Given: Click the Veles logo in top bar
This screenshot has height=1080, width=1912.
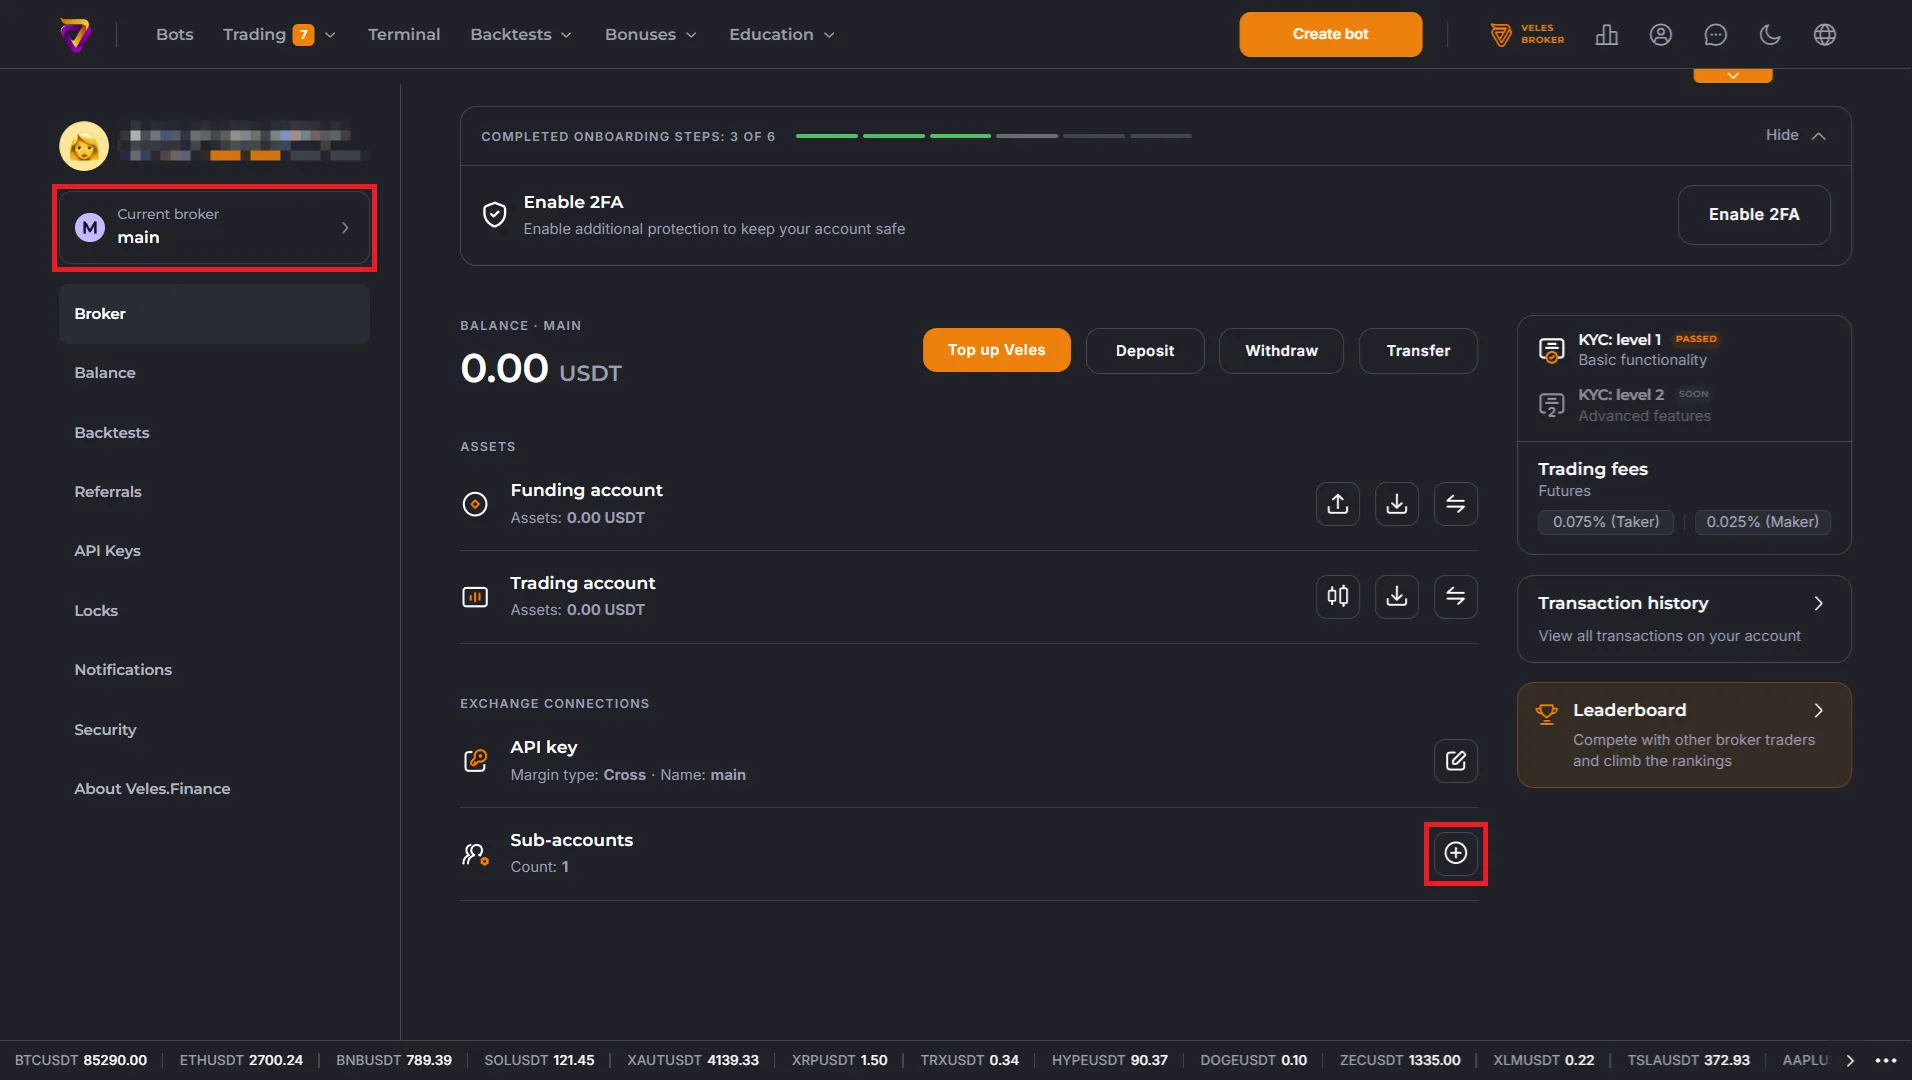Looking at the screenshot, I should pos(75,34).
